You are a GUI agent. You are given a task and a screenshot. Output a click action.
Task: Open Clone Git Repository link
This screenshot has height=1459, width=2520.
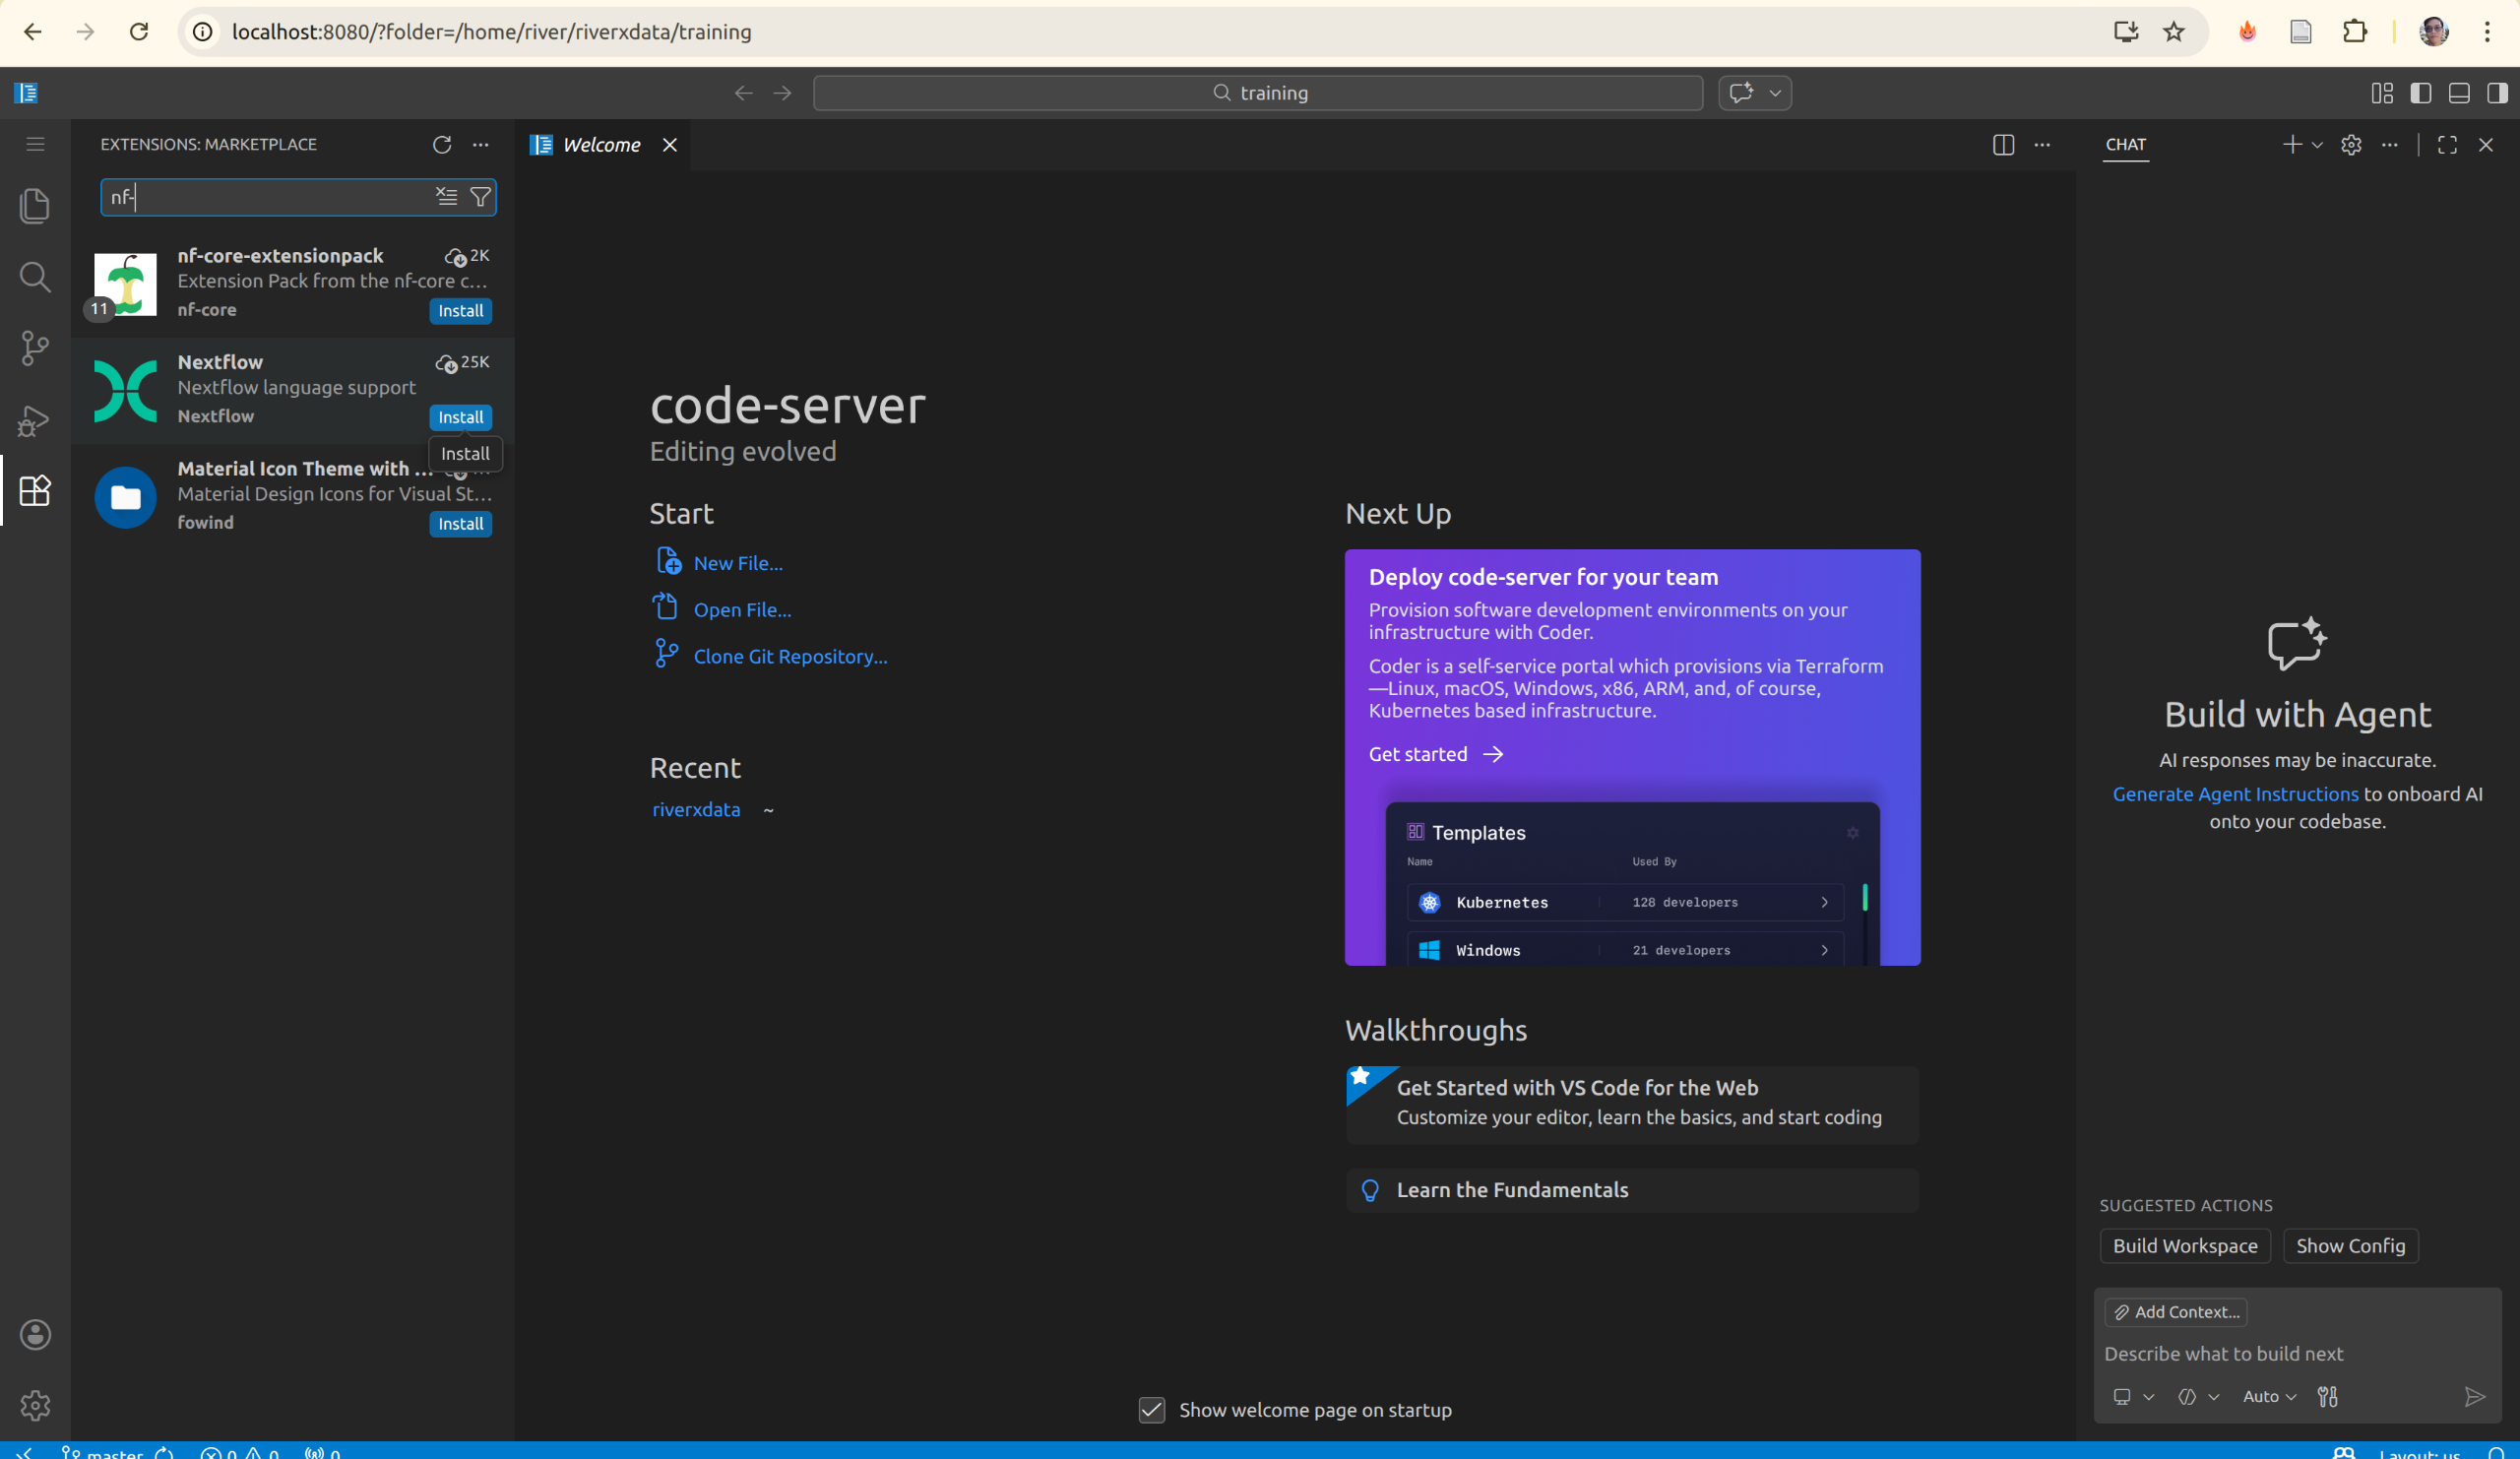click(789, 656)
